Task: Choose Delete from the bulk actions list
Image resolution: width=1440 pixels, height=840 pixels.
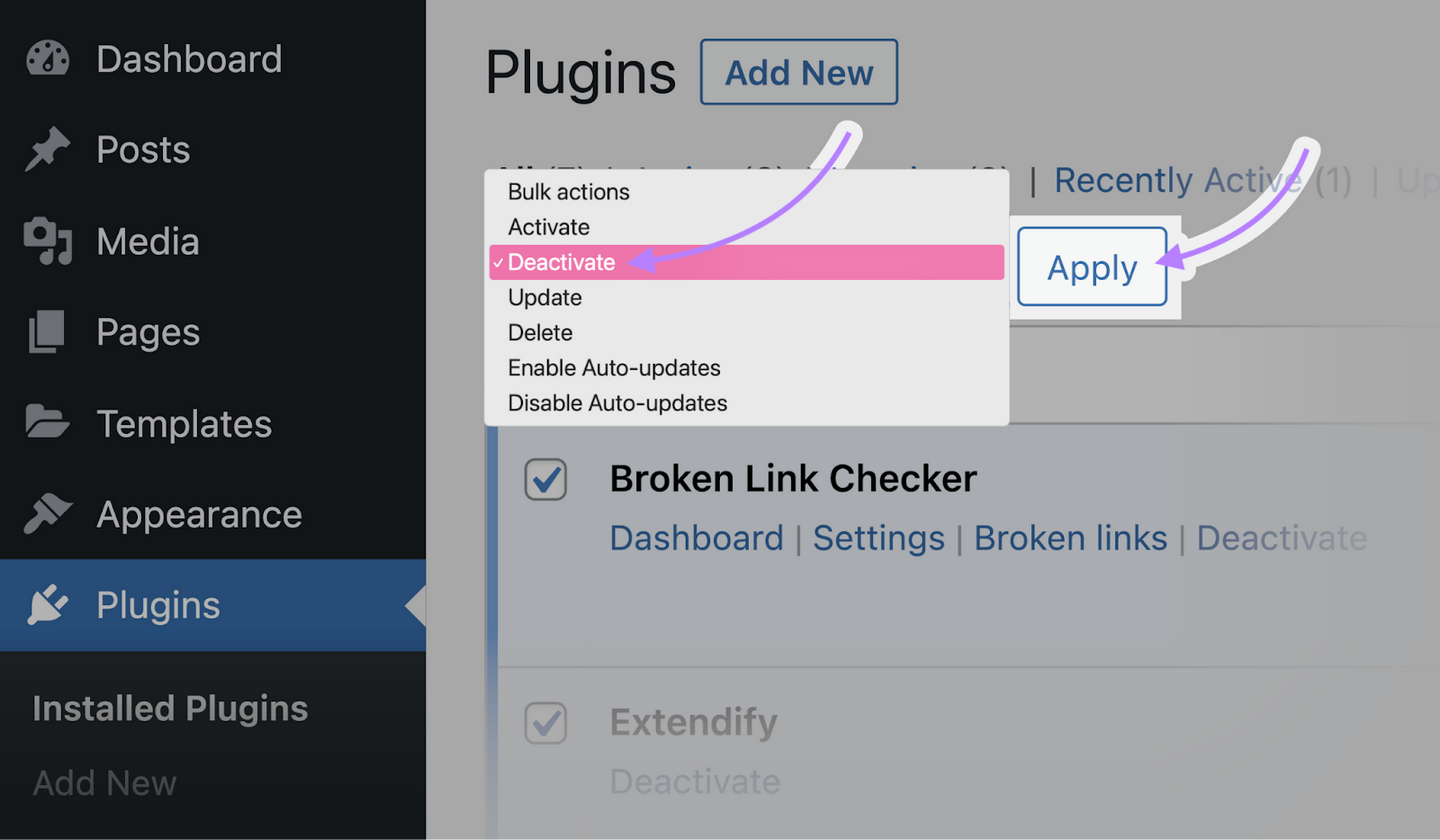Action: 540,333
